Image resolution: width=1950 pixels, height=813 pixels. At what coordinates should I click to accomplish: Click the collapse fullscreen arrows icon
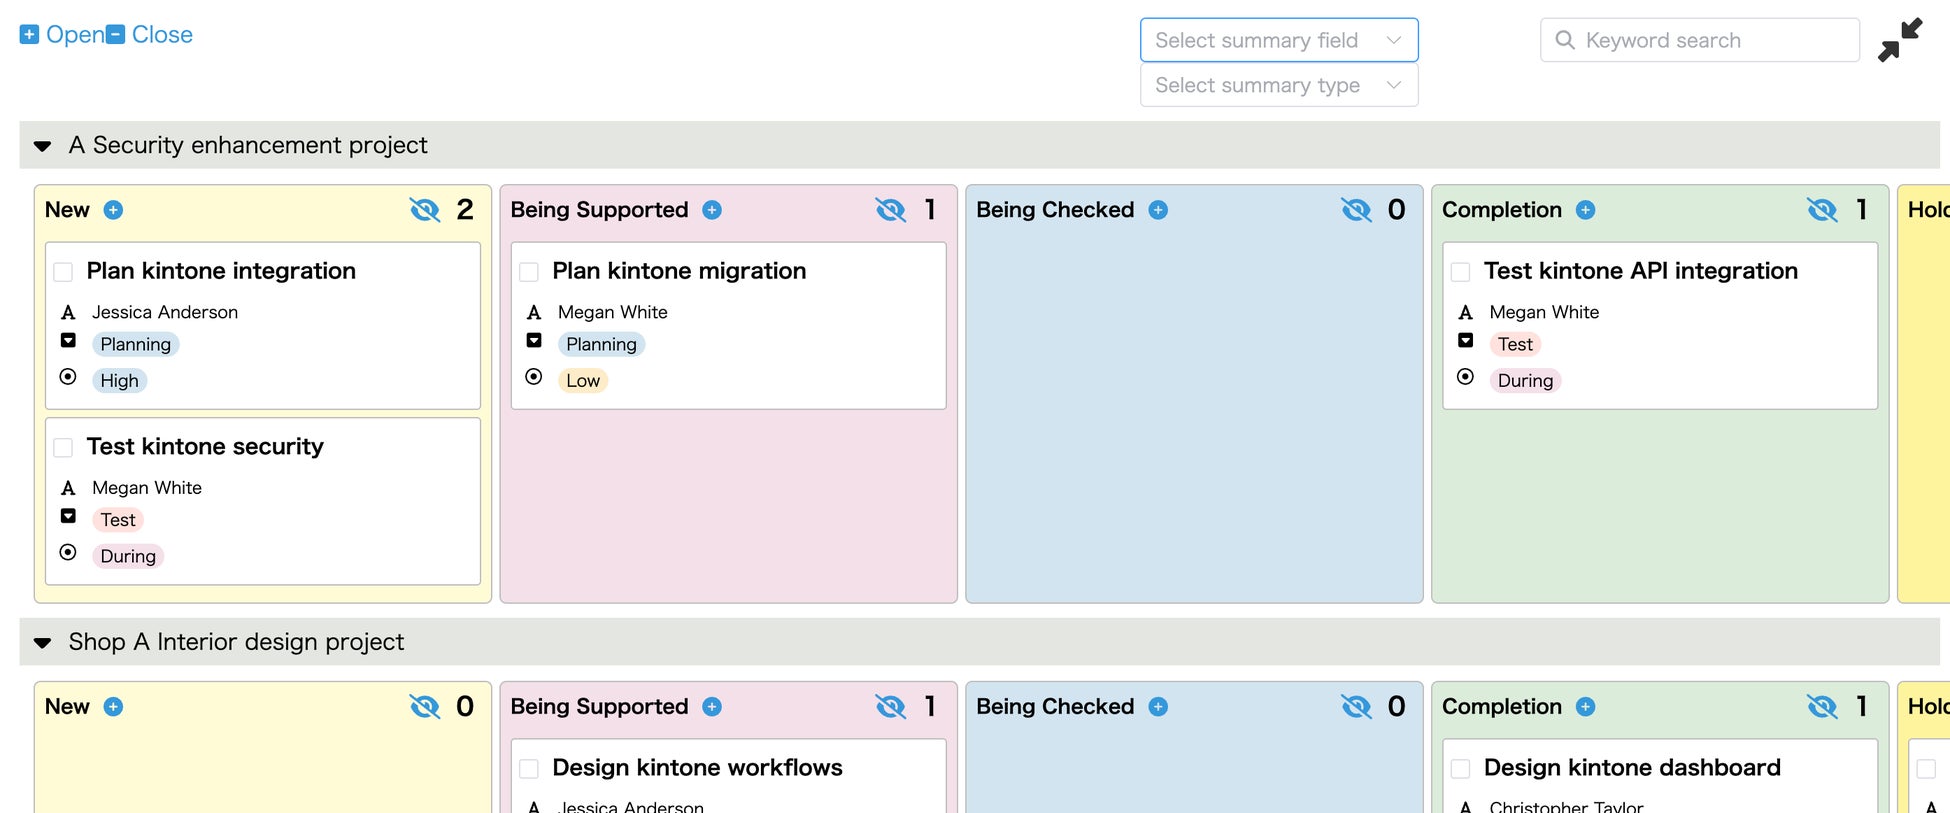(1899, 40)
